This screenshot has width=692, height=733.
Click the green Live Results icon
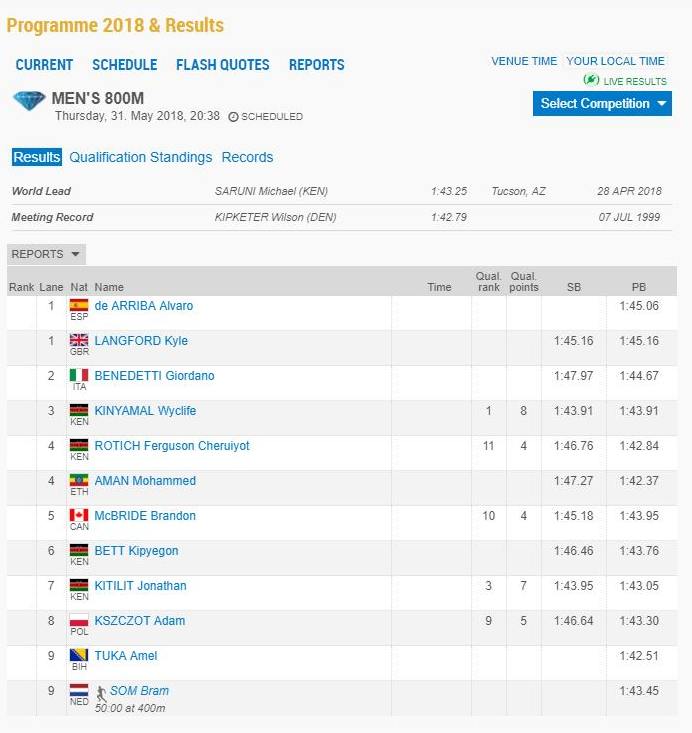(591, 80)
